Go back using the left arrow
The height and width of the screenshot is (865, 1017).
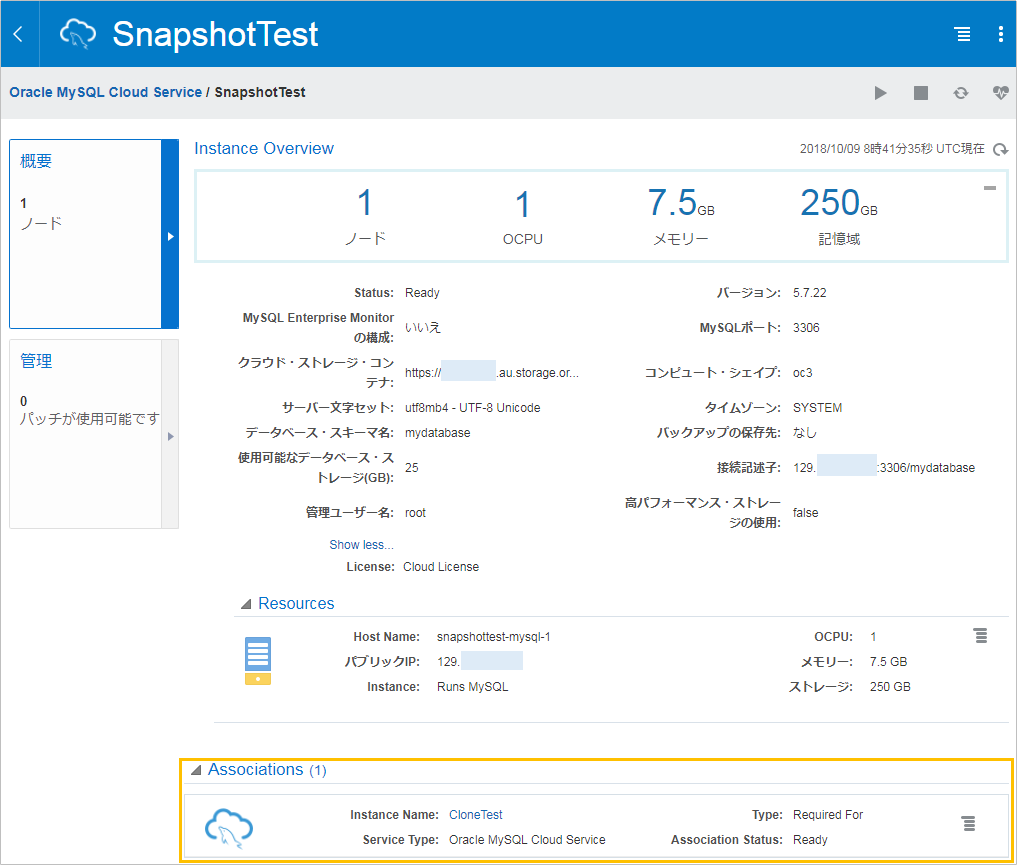pyautogui.click(x=19, y=34)
